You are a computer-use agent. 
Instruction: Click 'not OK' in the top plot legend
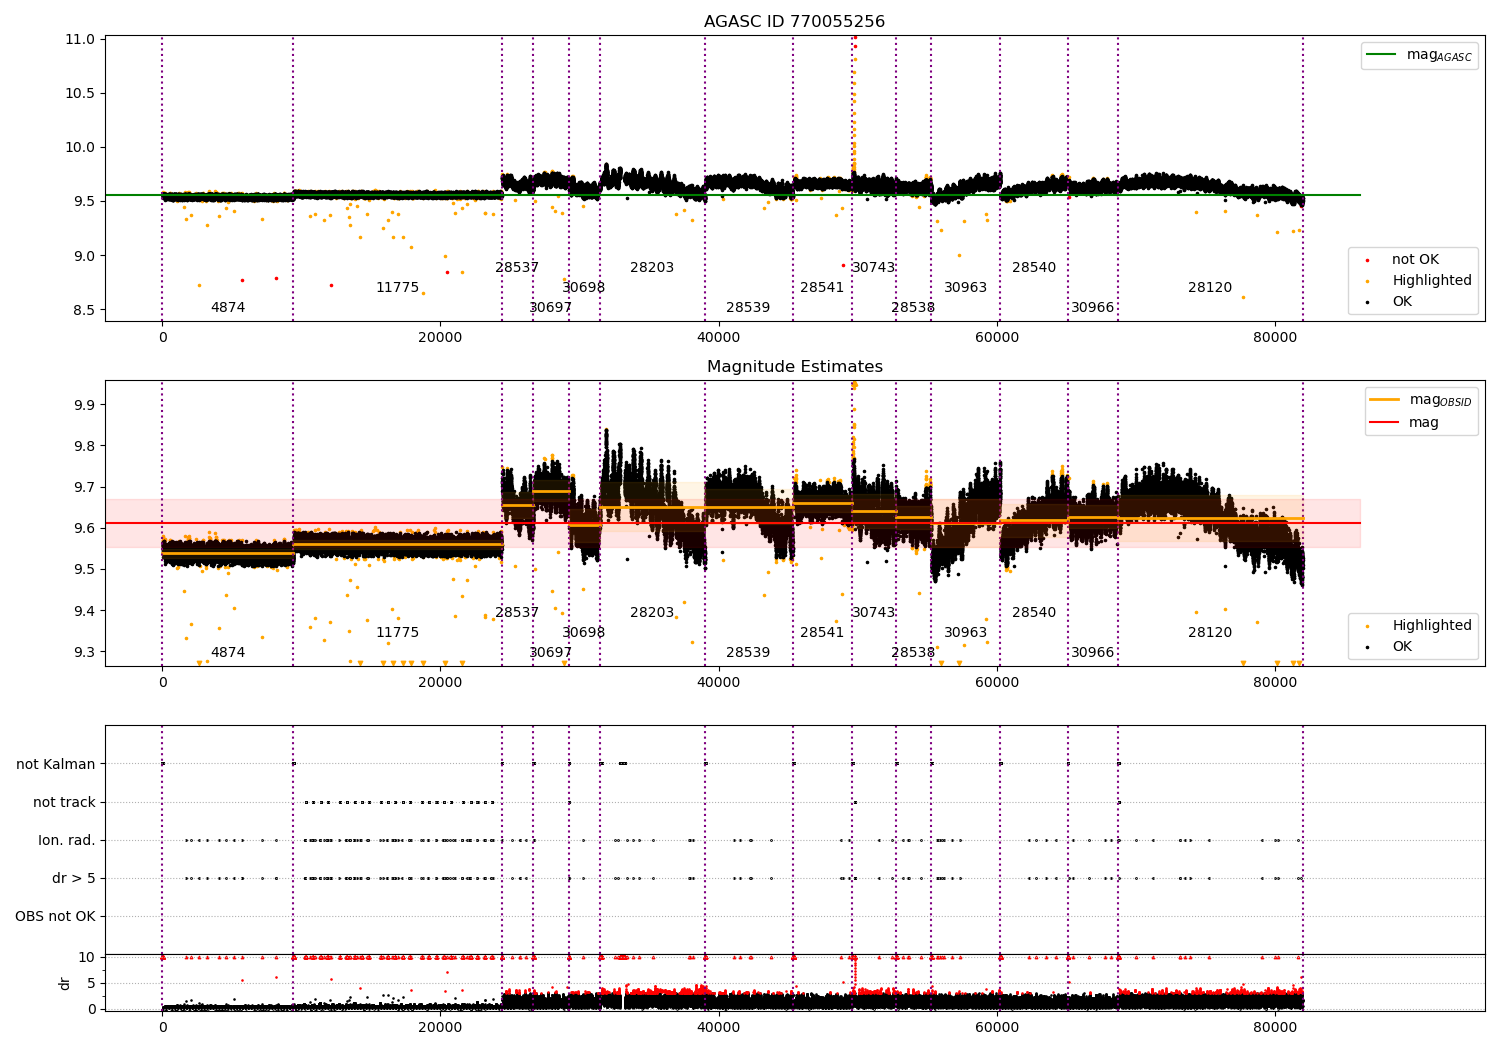[1415, 259]
